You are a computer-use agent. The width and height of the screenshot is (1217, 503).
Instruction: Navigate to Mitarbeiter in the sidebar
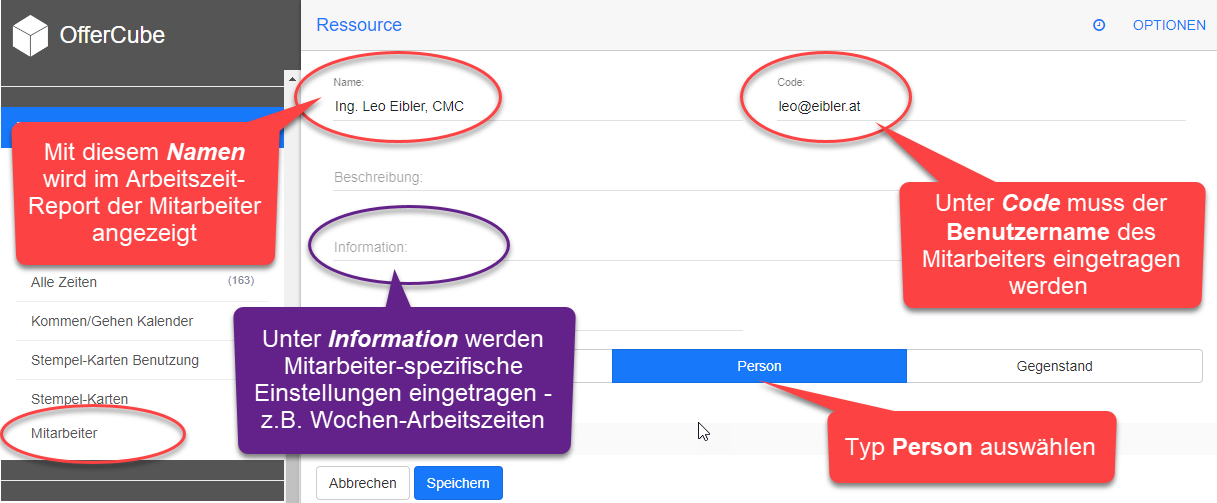(64, 433)
